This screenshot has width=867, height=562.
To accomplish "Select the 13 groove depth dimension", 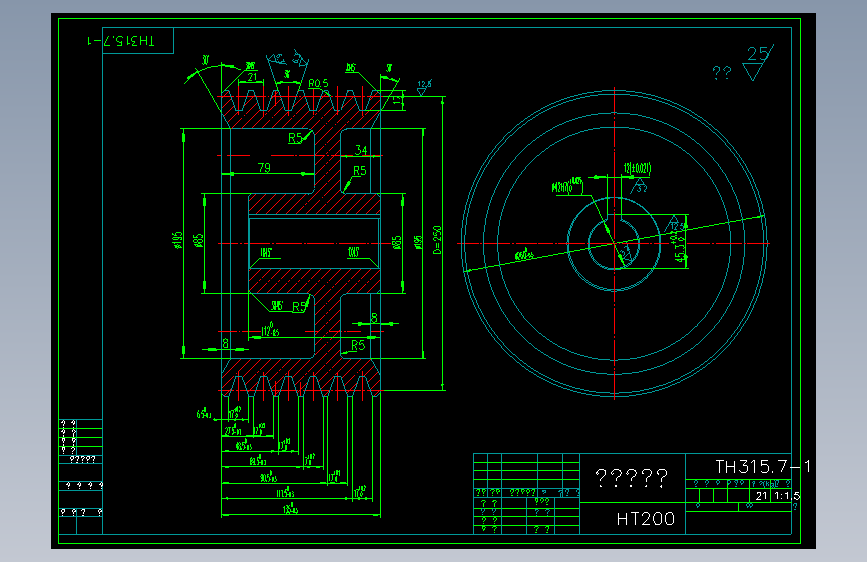I will pyautogui.click(x=397, y=100).
